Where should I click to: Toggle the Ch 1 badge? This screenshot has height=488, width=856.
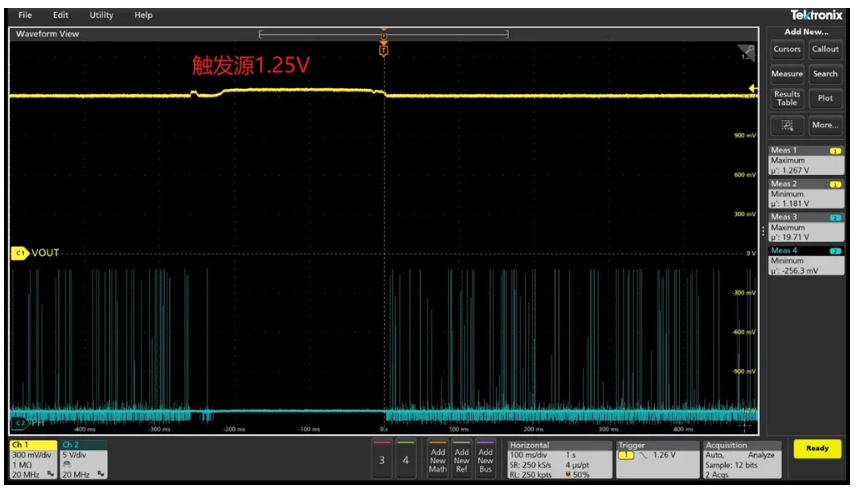pyautogui.click(x=33, y=459)
